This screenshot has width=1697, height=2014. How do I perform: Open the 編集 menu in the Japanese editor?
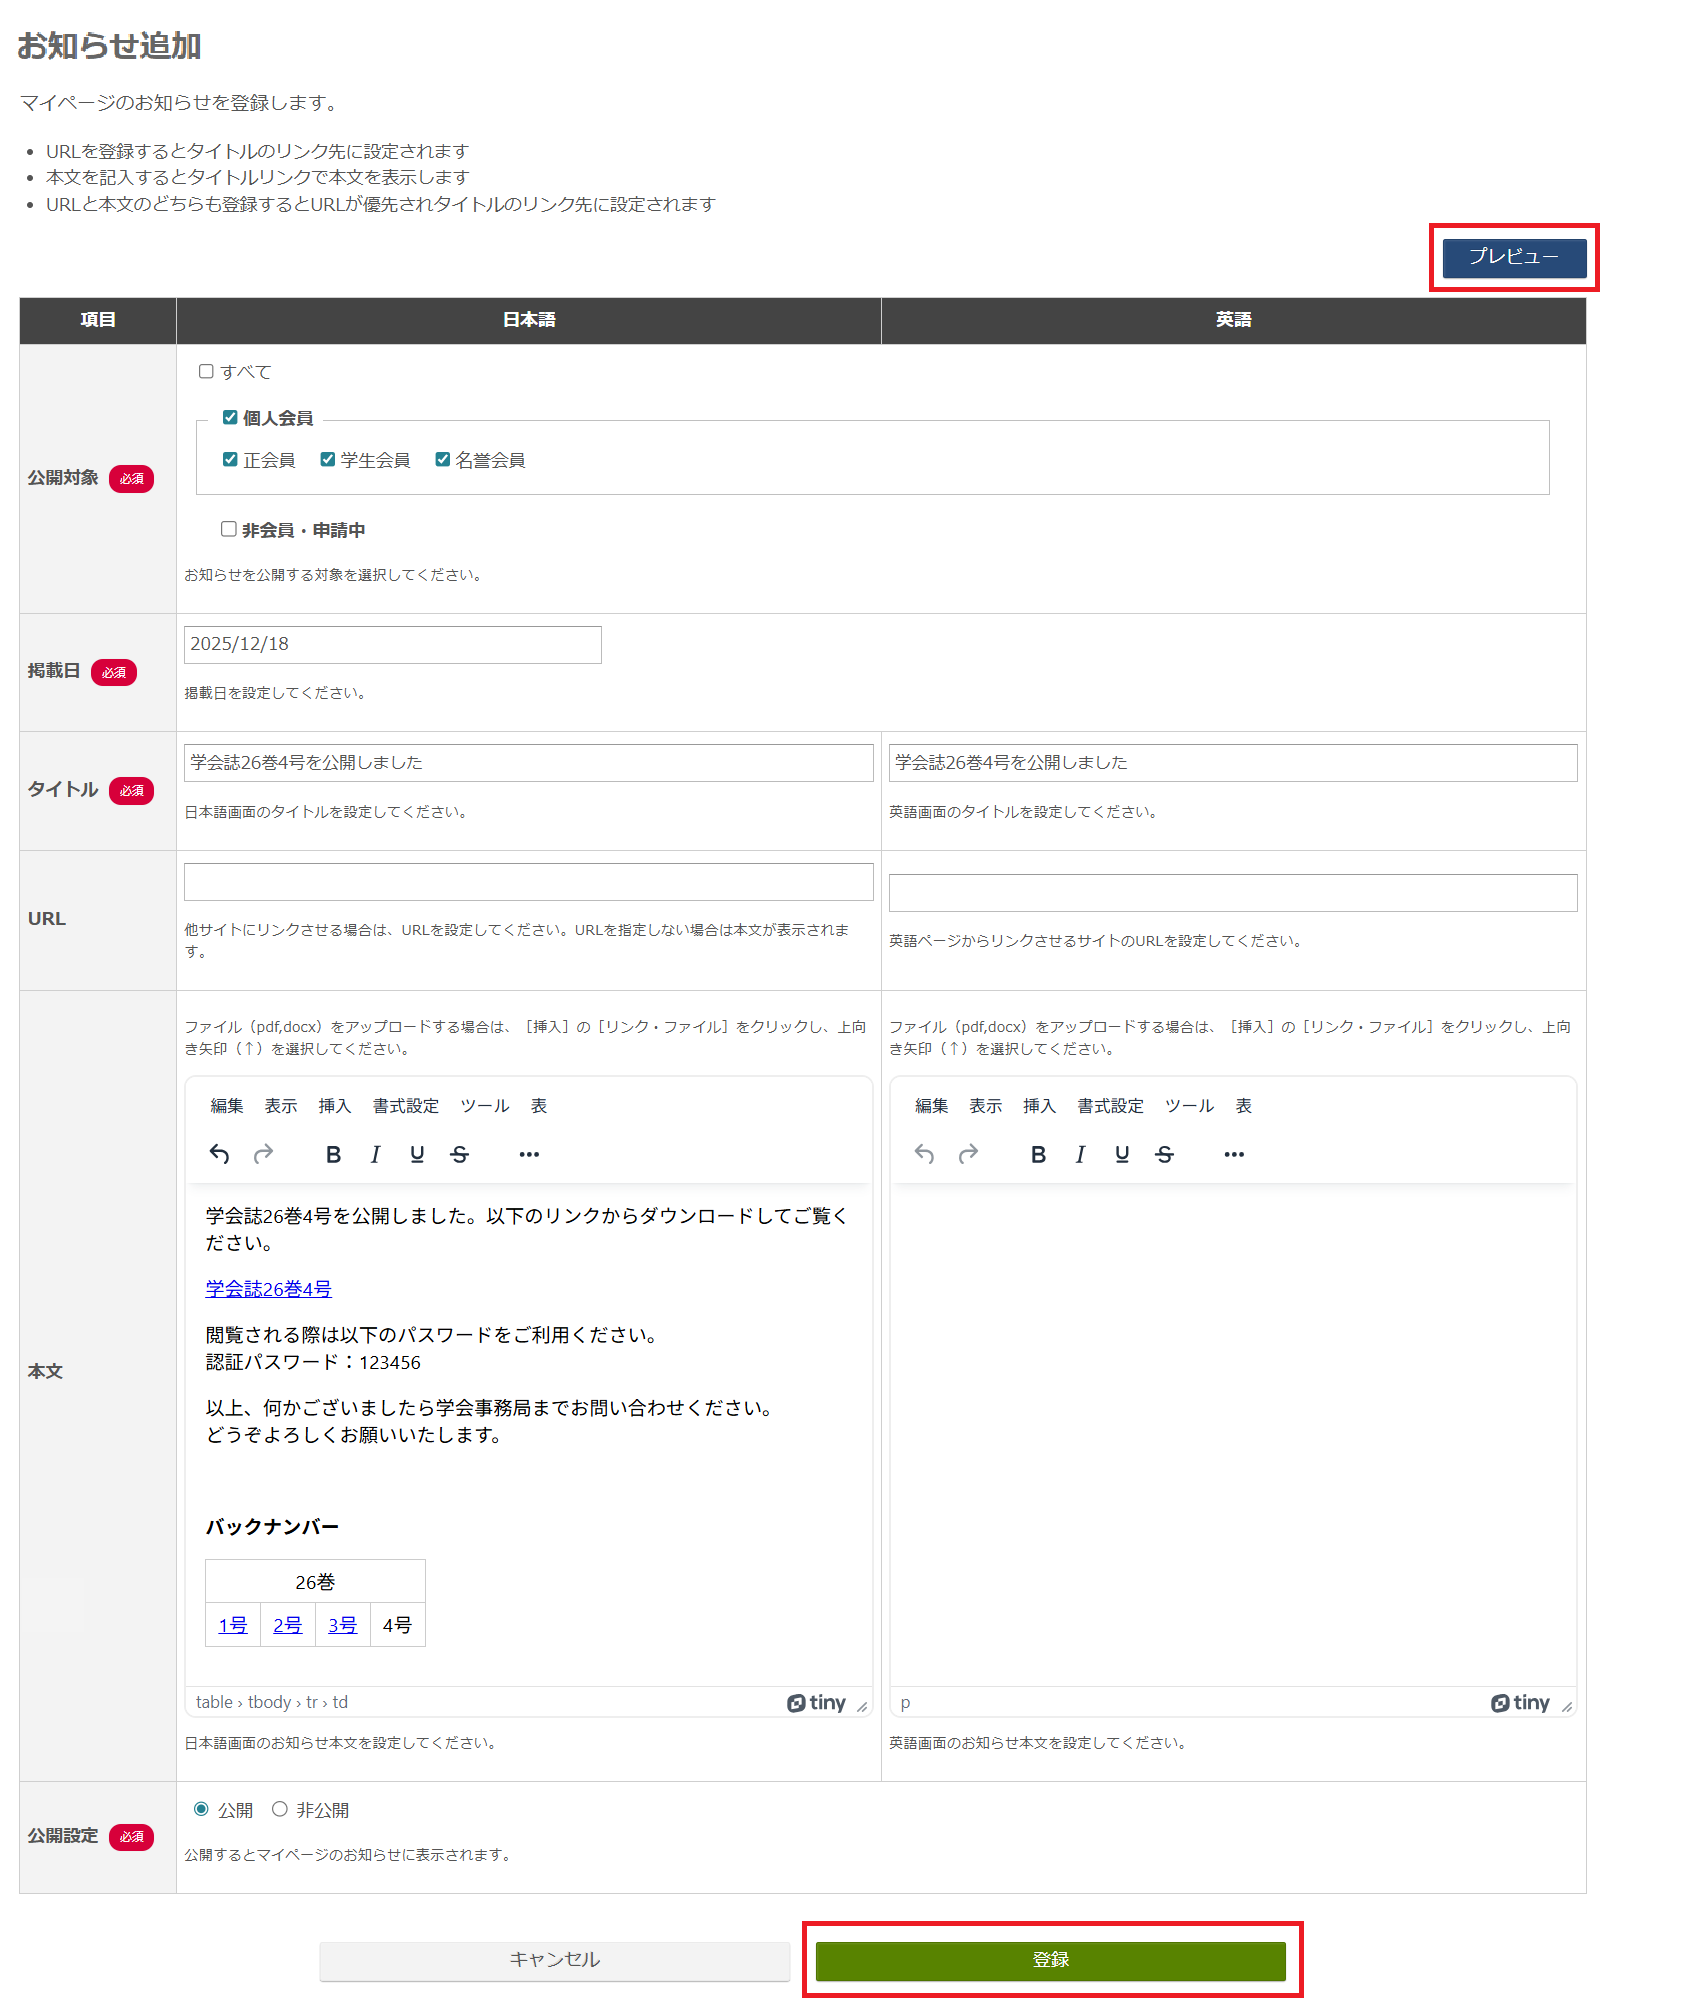pyautogui.click(x=226, y=1106)
